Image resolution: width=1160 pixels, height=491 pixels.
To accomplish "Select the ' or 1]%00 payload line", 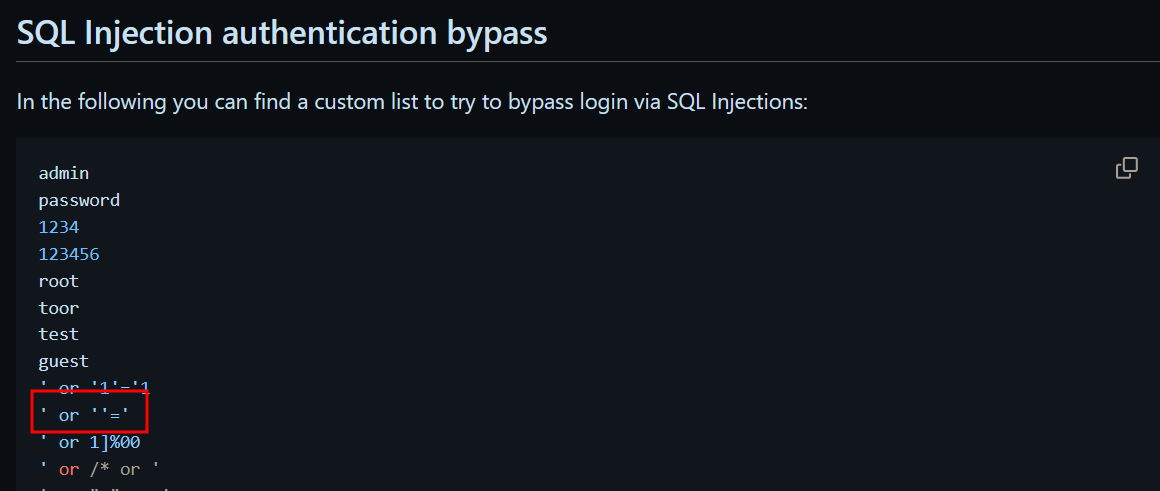I will (x=89, y=442).
